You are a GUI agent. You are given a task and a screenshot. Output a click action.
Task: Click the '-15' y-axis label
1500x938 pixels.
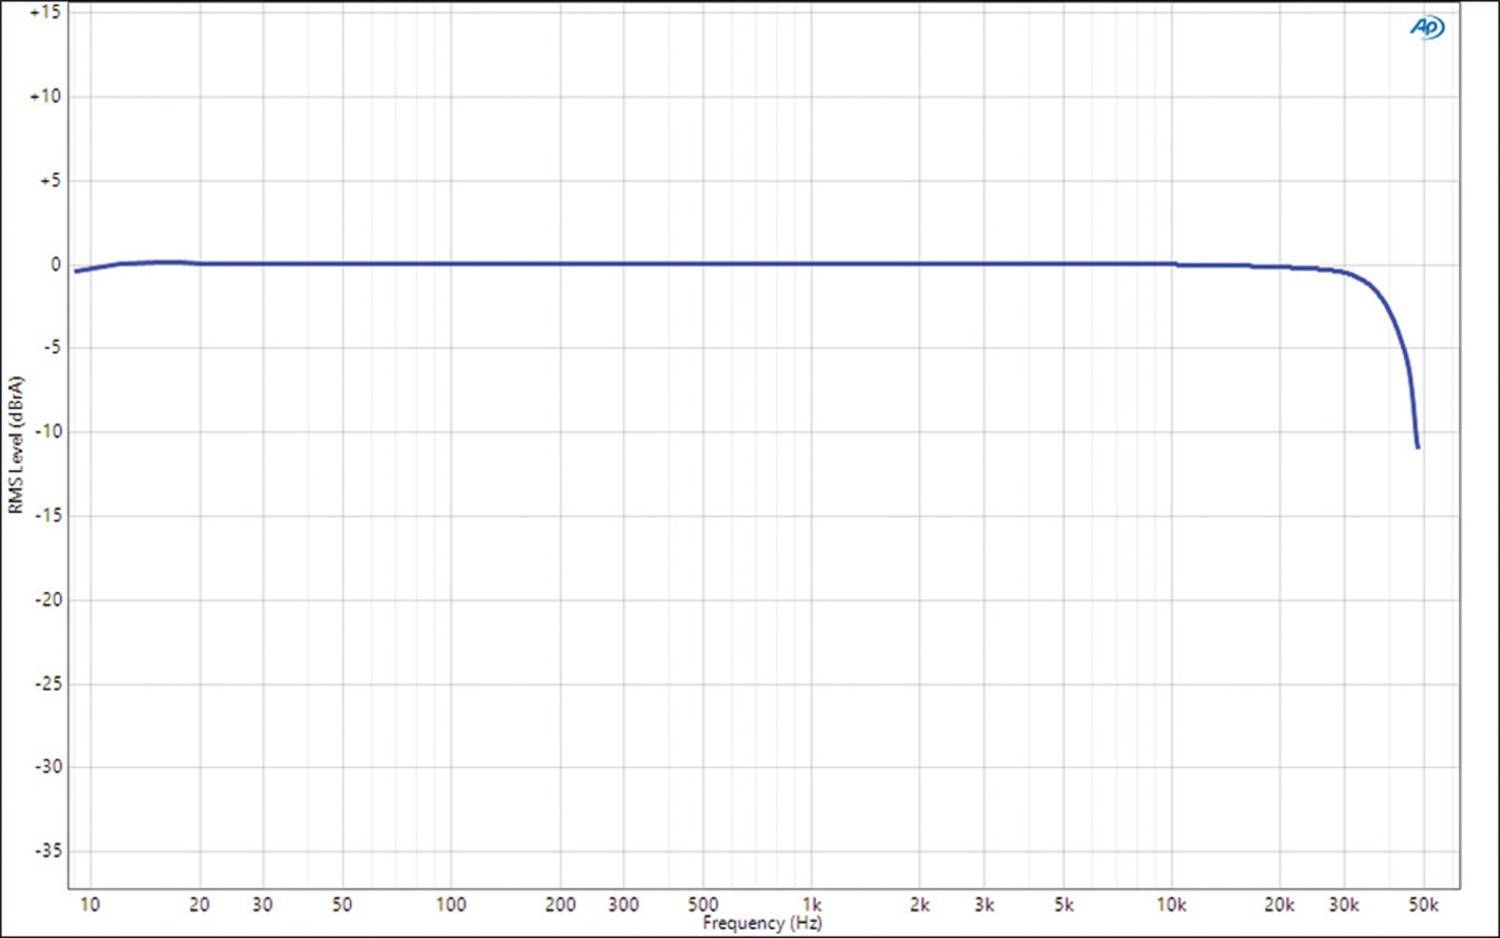47,516
